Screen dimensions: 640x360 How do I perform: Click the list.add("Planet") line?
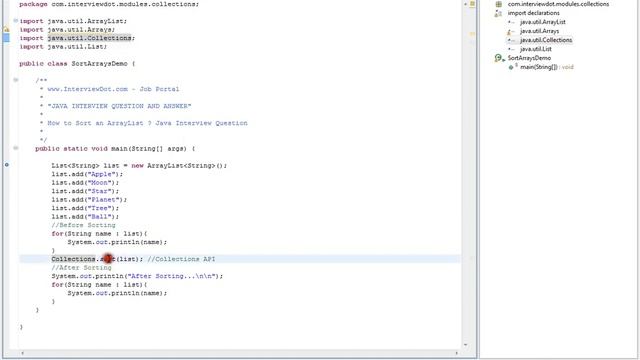pos(89,200)
